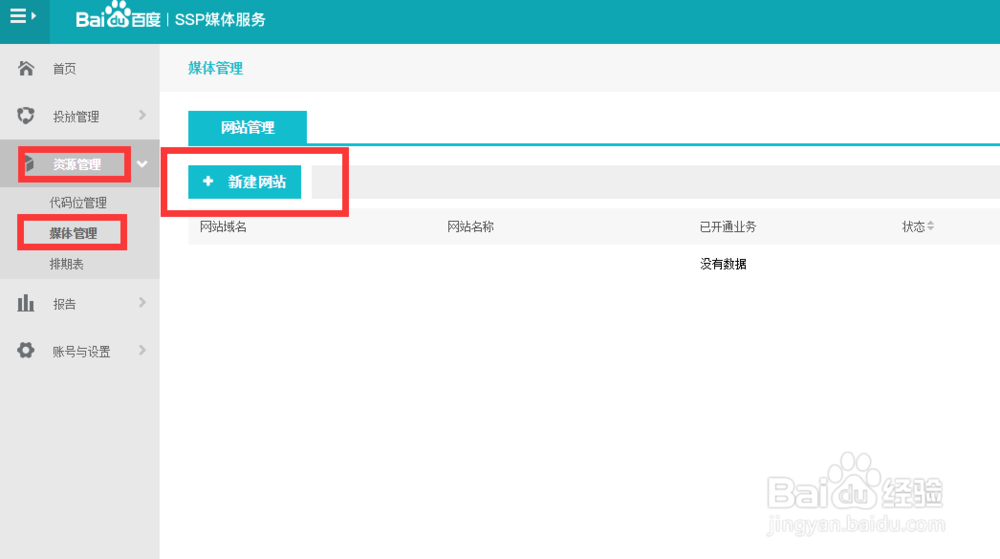This screenshot has height=559, width=1000.
Task: Open 账号与设置 menu item
Action: 82,352
